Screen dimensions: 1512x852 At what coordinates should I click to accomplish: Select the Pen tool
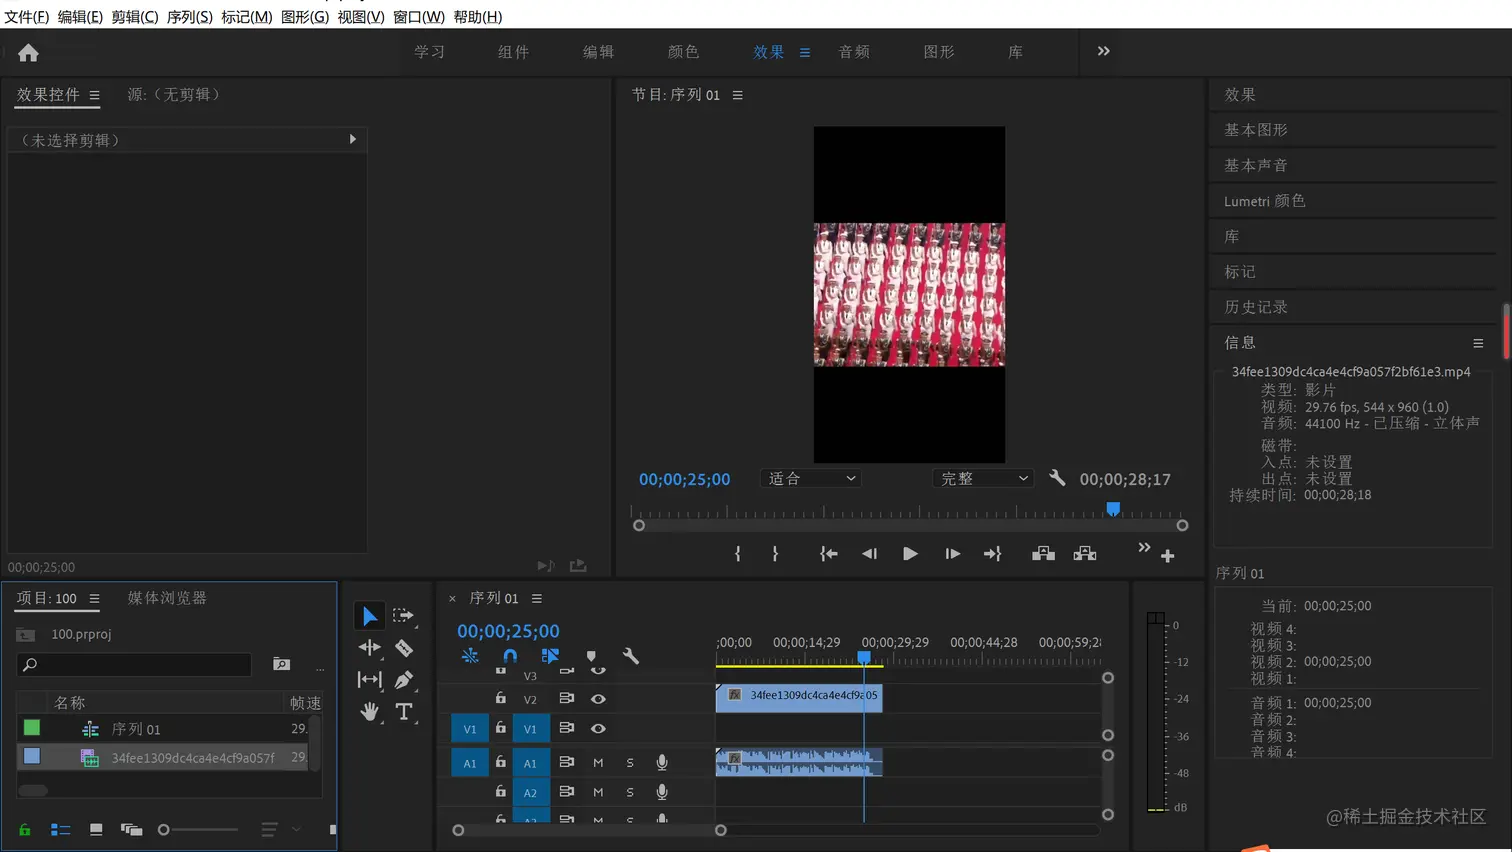[x=404, y=680]
